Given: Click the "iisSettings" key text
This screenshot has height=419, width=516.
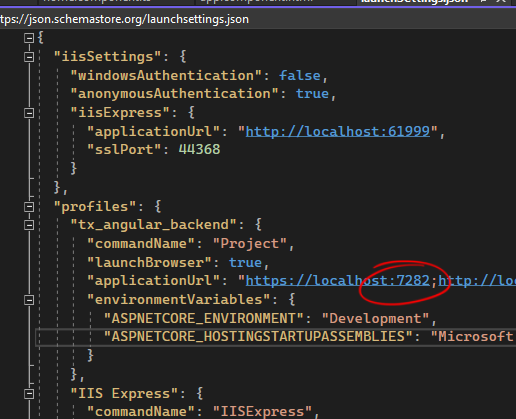Looking at the screenshot, I should coord(108,56).
